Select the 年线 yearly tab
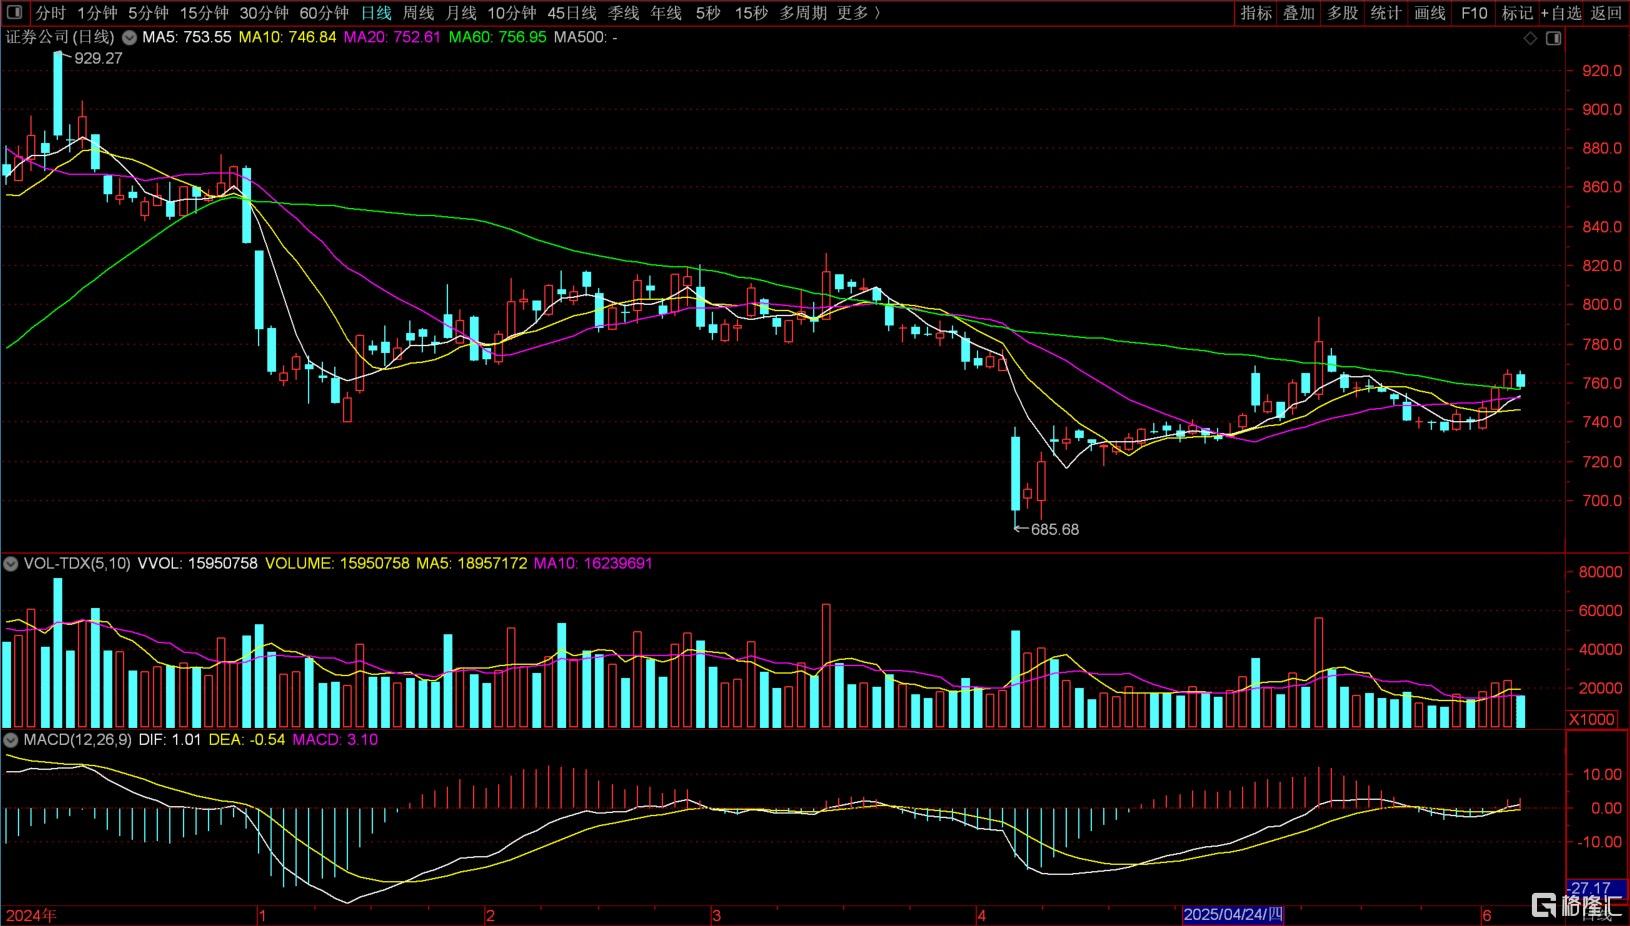Image resolution: width=1630 pixels, height=926 pixels. point(666,13)
